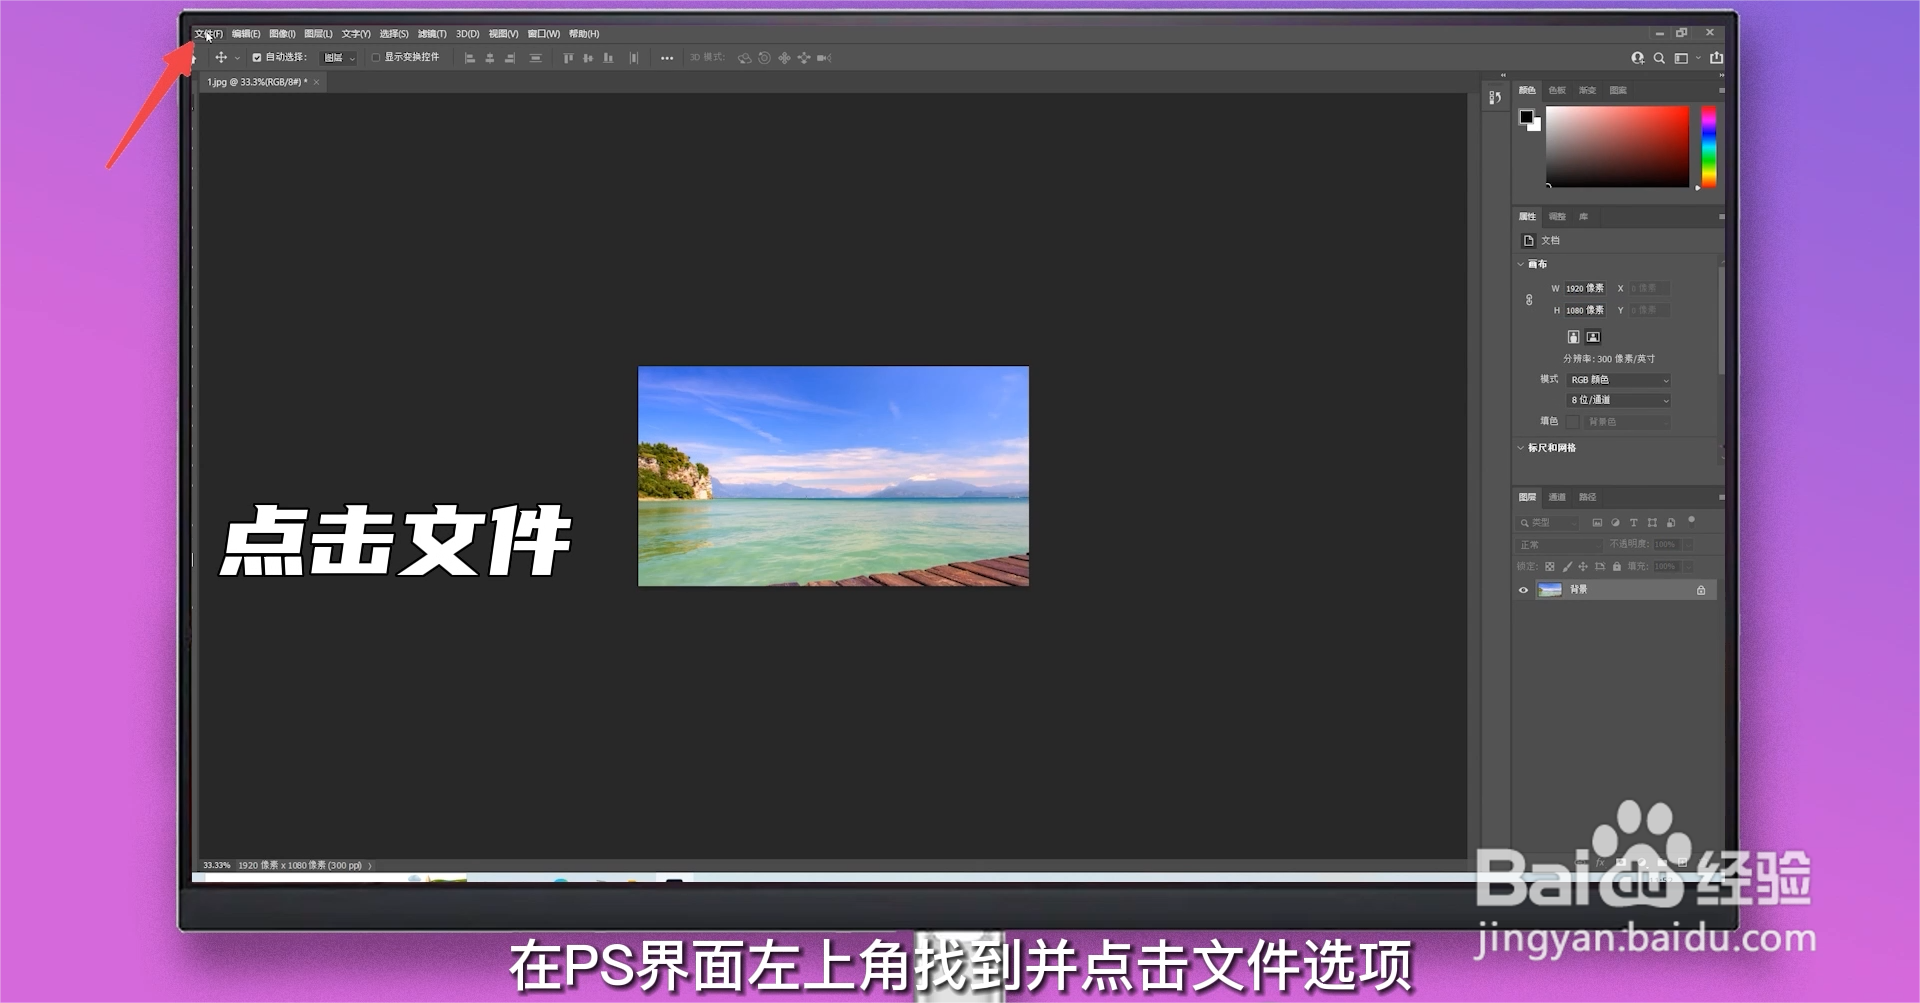Select portrait canvas orientation
The height and width of the screenshot is (1003, 1920).
tap(1573, 337)
